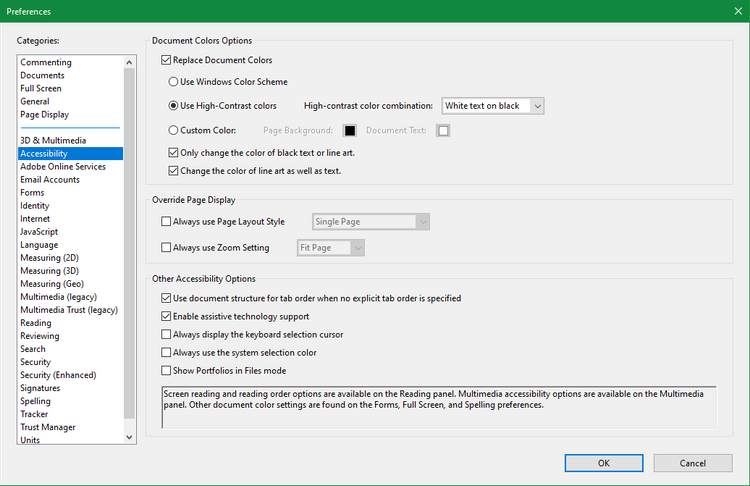Close the Preferences dialog with X

coord(738,11)
